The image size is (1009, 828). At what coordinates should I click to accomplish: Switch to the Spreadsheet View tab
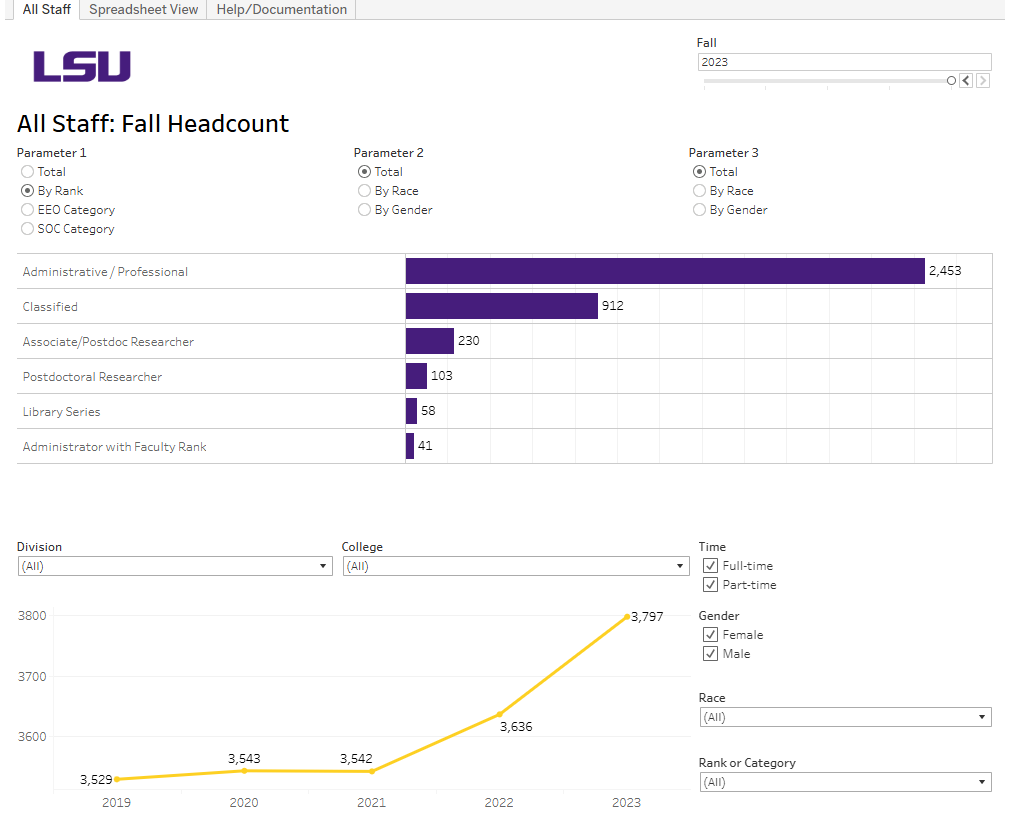(142, 9)
